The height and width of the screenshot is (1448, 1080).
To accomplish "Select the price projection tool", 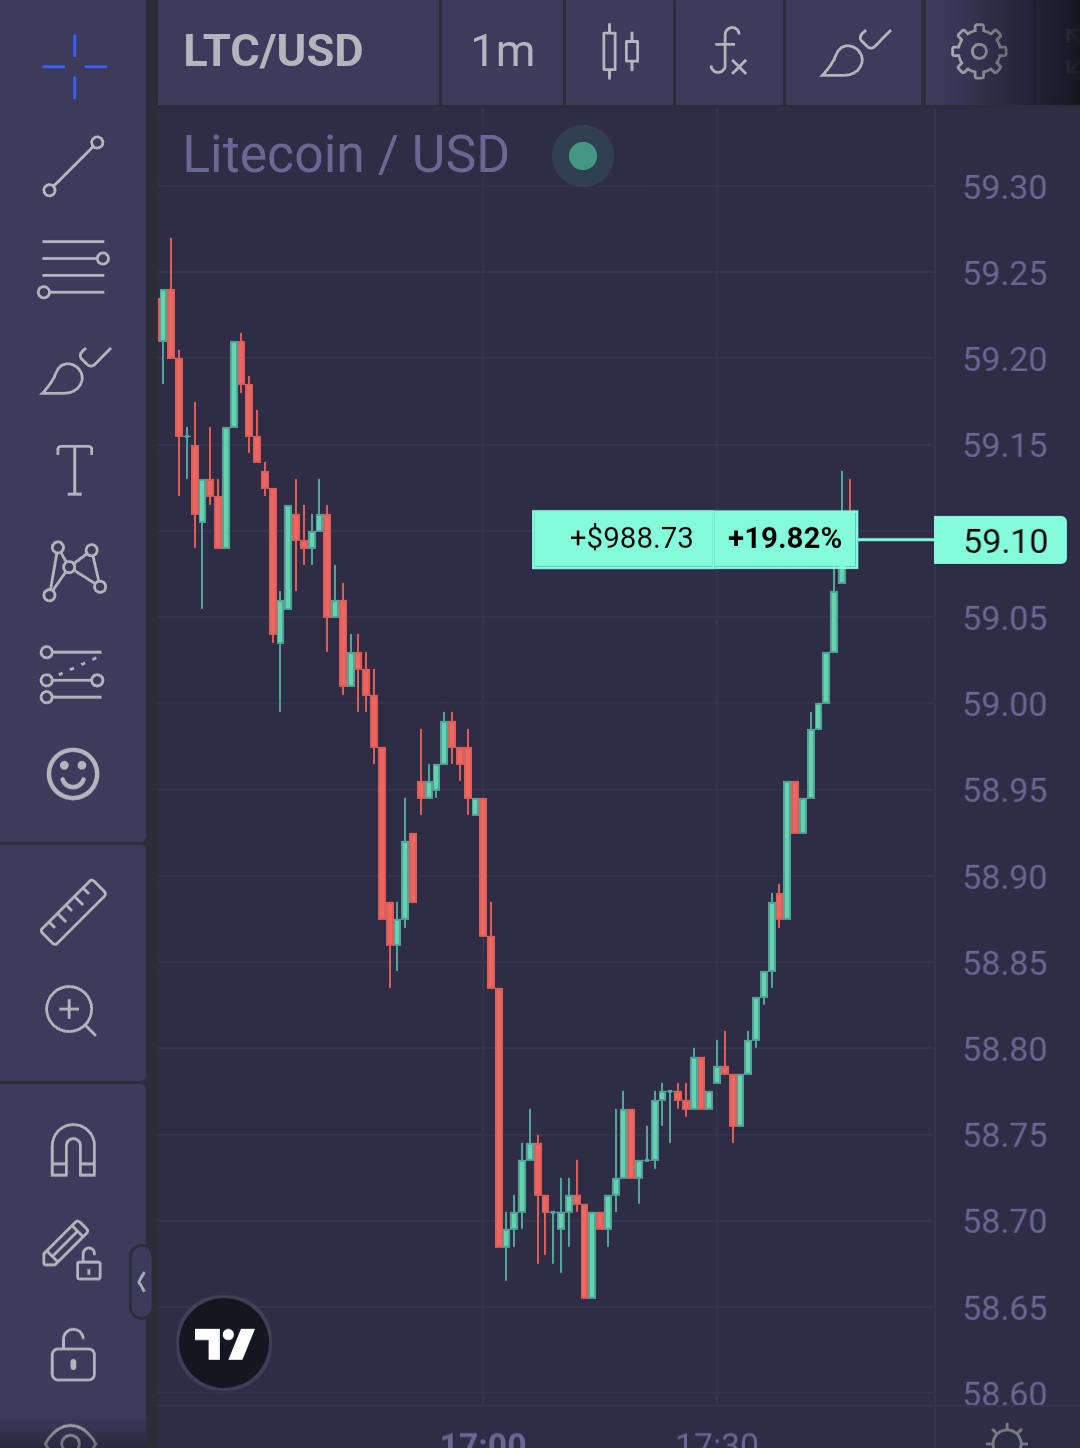I will point(72,673).
